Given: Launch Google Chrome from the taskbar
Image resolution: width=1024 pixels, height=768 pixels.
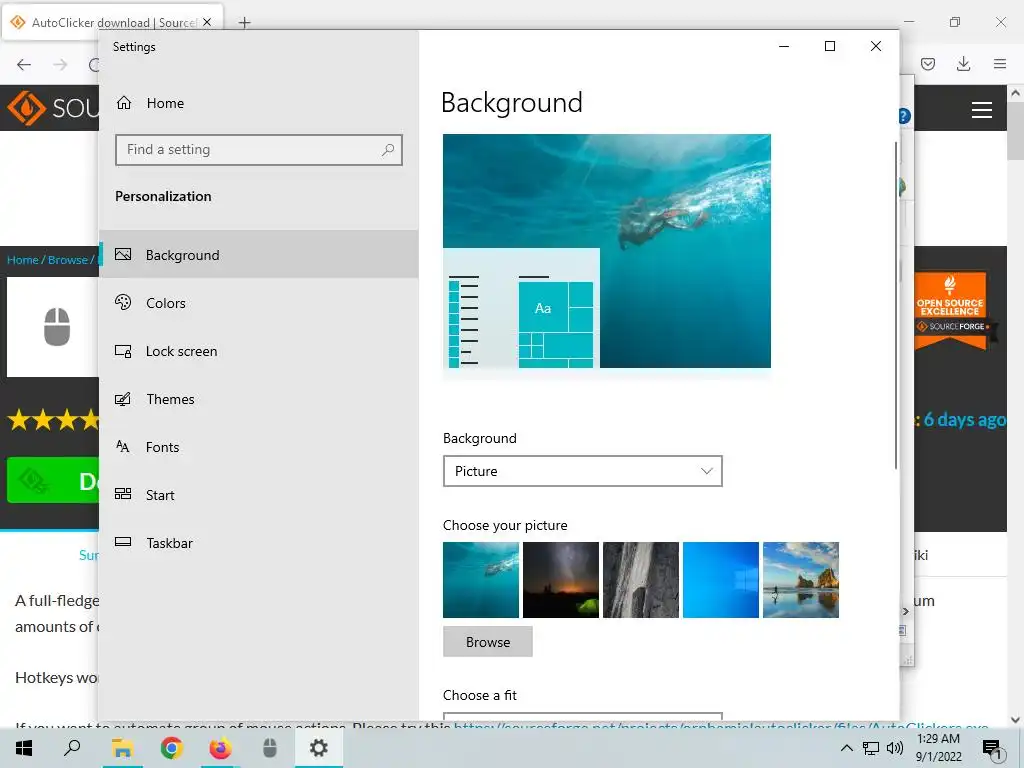Looking at the screenshot, I should point(171,748).
